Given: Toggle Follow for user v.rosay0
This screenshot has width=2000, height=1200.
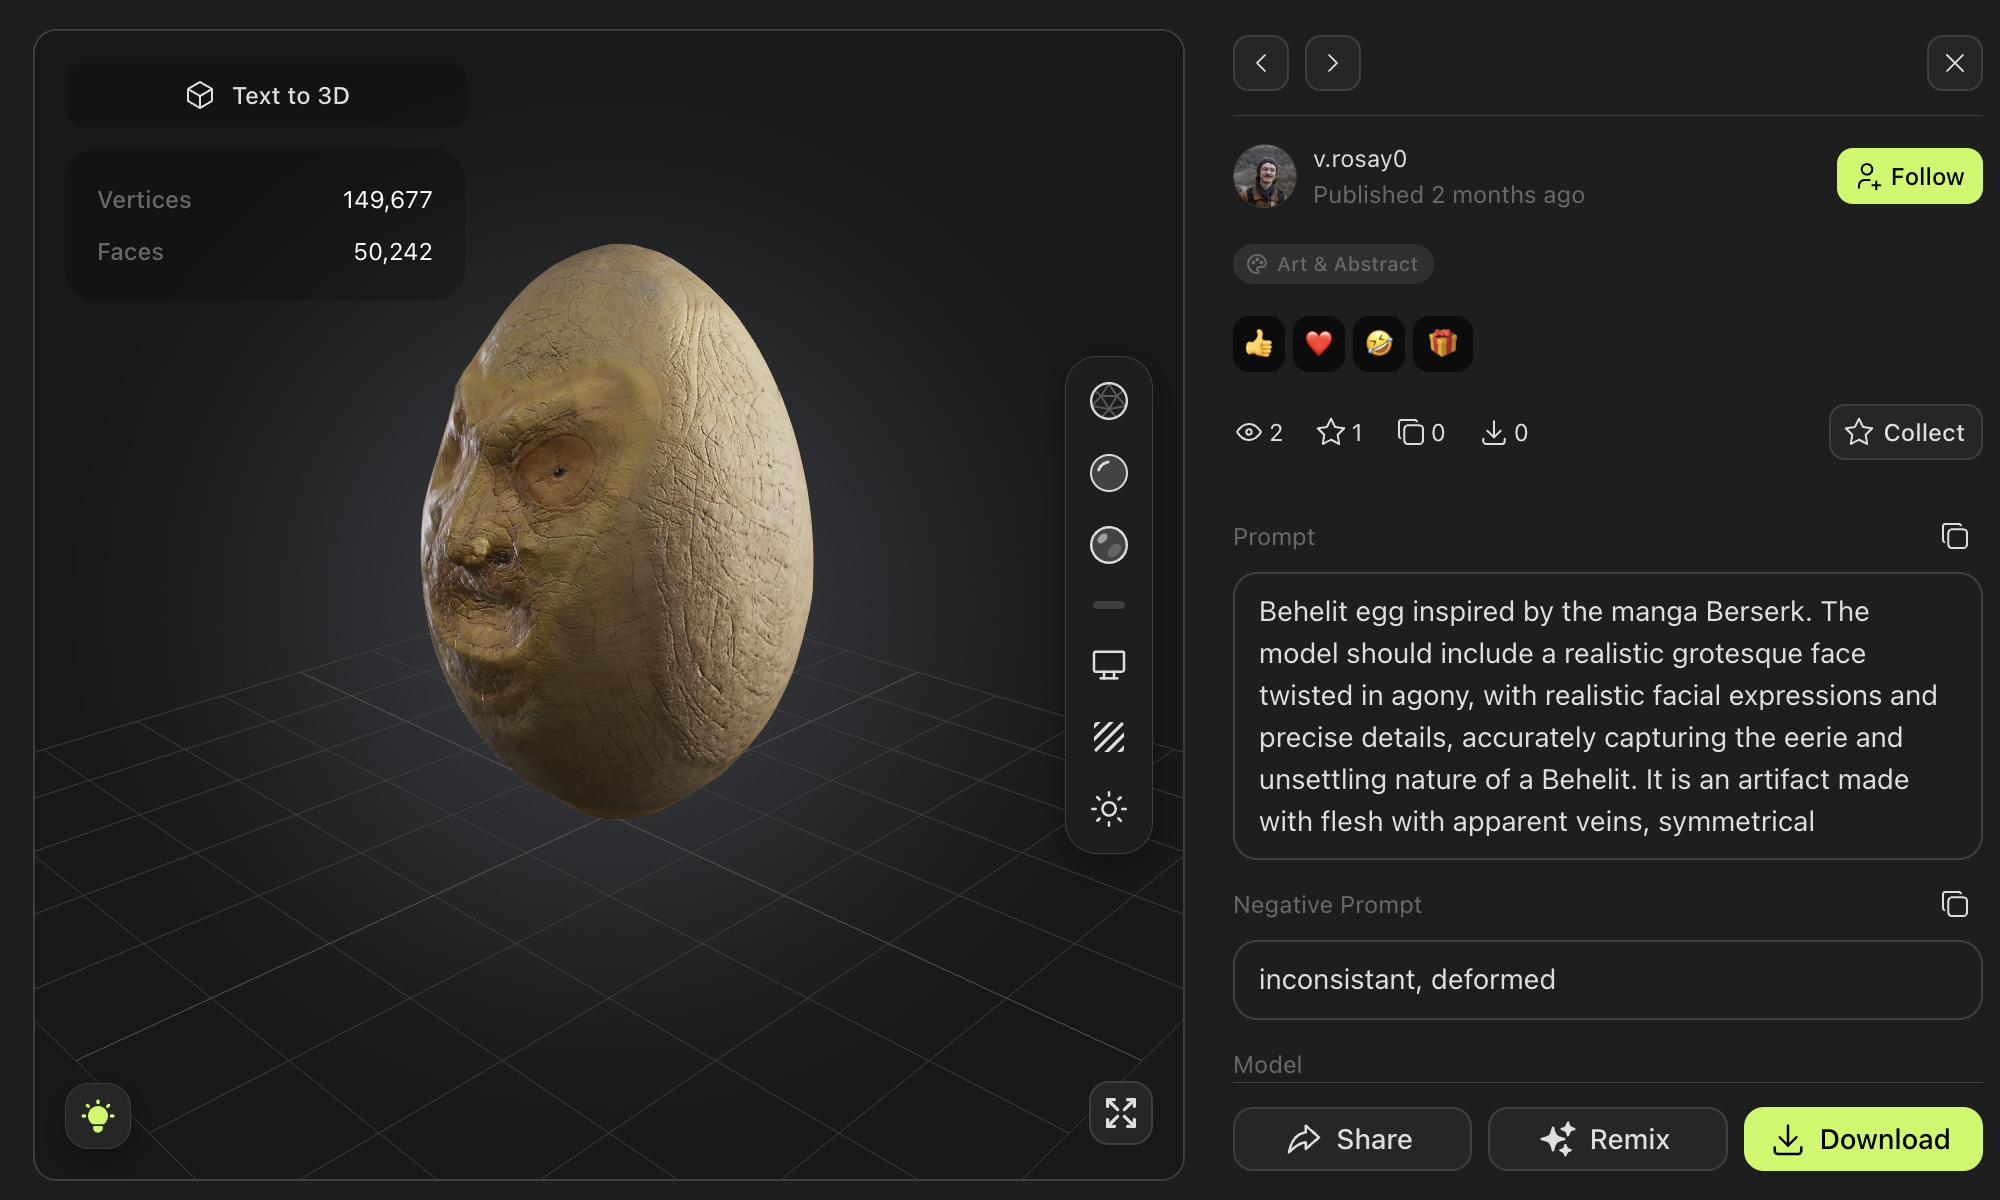Looking at the screenshot, I should 1908,176.
